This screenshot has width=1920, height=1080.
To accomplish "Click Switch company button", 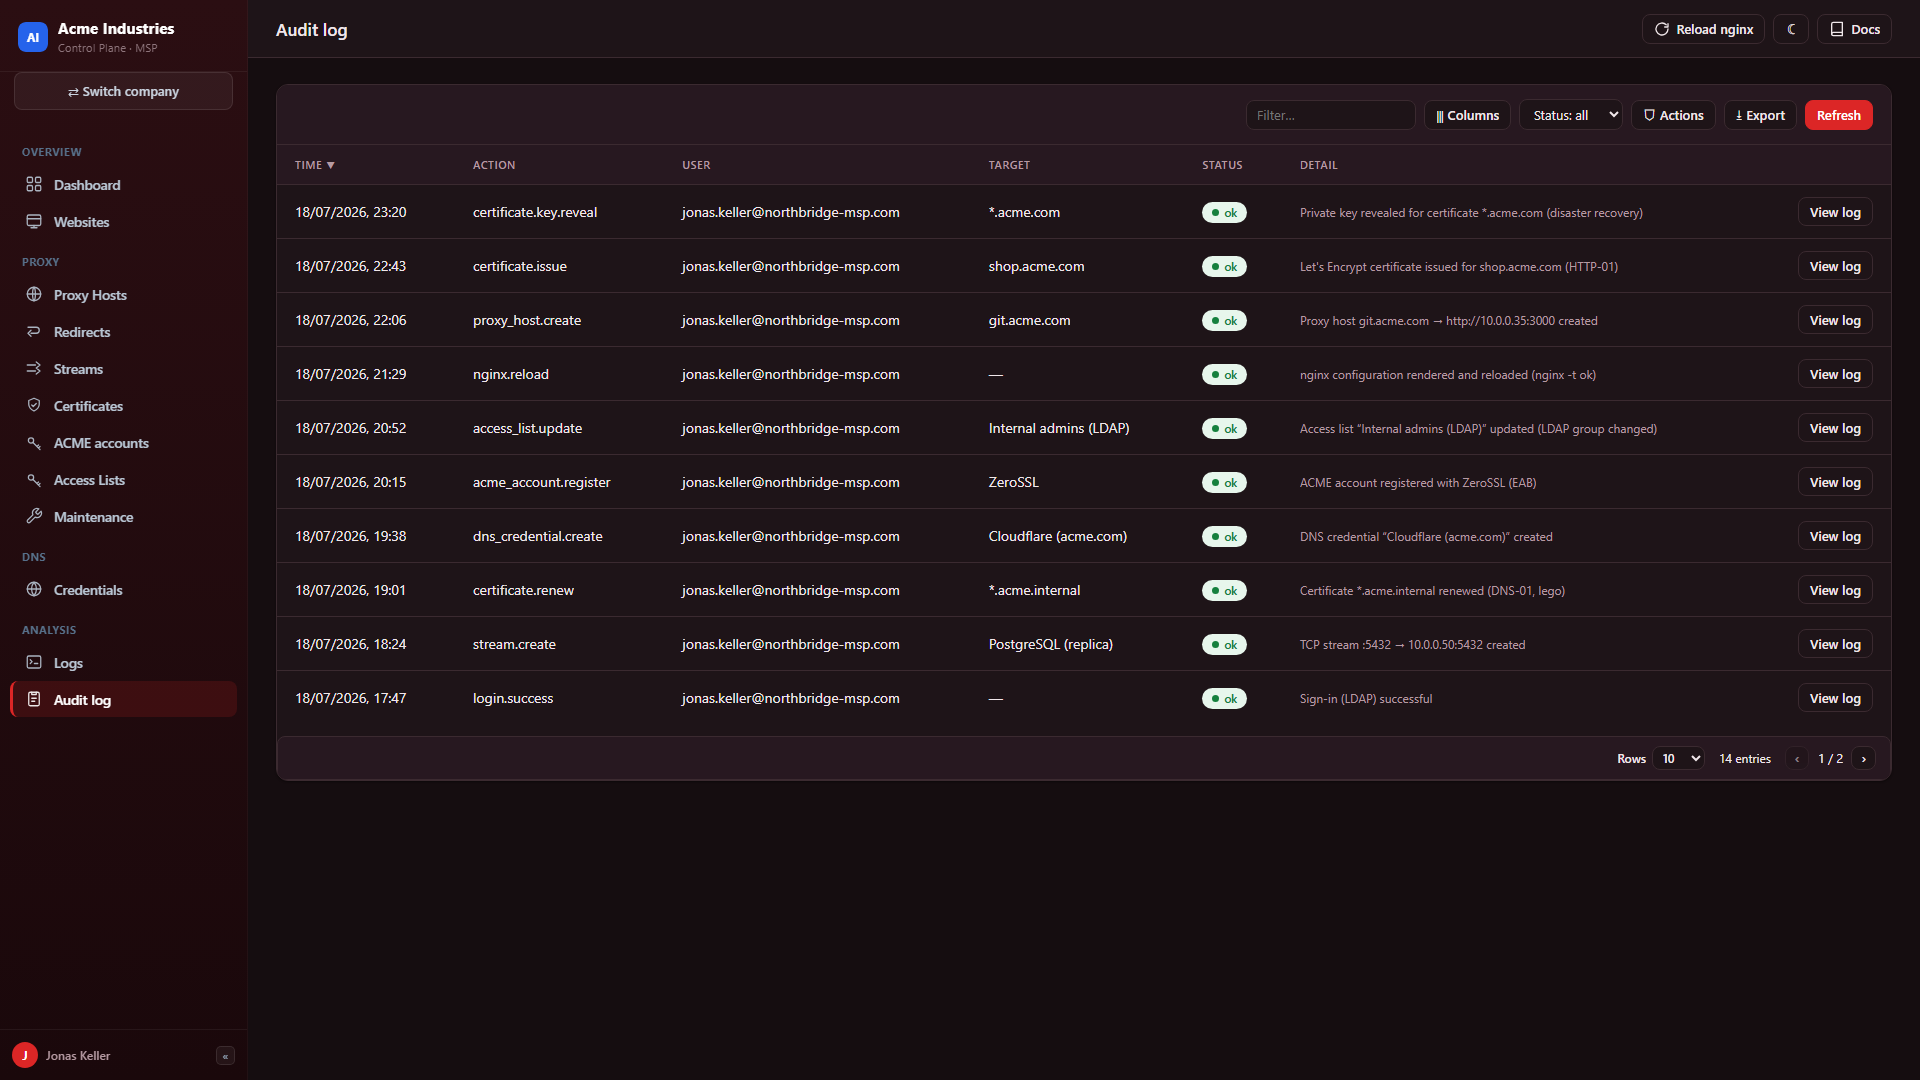I will [123, 91].
